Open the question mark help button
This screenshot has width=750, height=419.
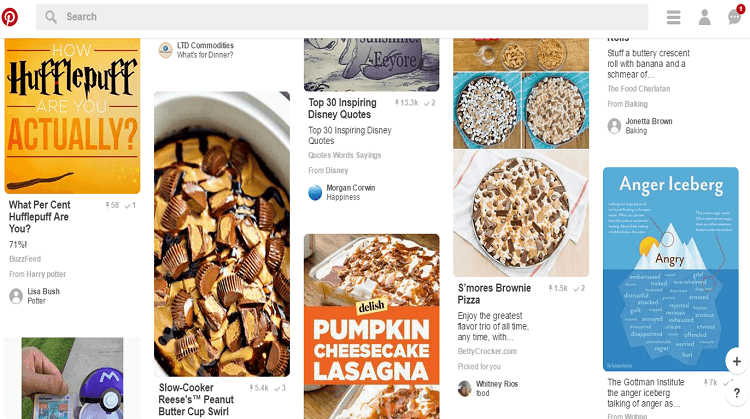[x=737, y=393]
